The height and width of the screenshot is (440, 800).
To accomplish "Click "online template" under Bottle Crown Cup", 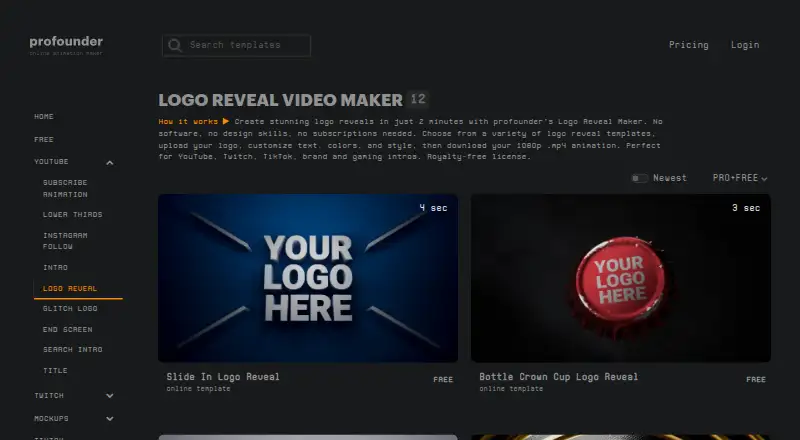I will point(511,389).
